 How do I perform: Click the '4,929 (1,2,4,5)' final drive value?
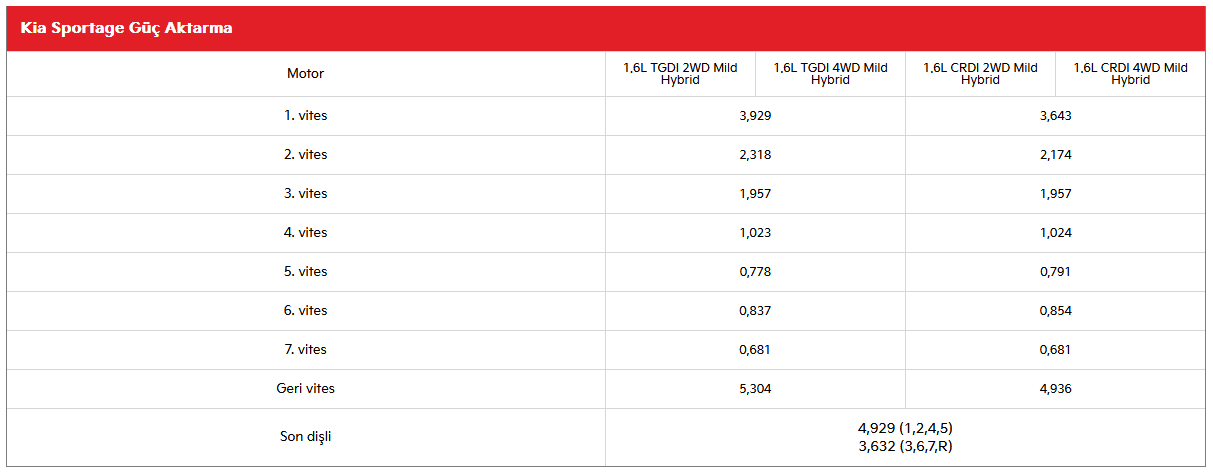coord(905,428)
